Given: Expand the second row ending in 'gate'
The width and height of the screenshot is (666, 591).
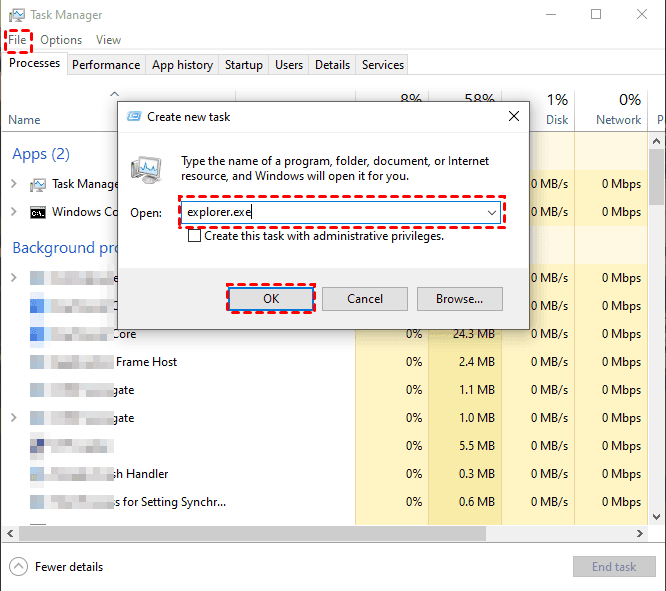Looking at the screenshot, I should pos(14,418).
